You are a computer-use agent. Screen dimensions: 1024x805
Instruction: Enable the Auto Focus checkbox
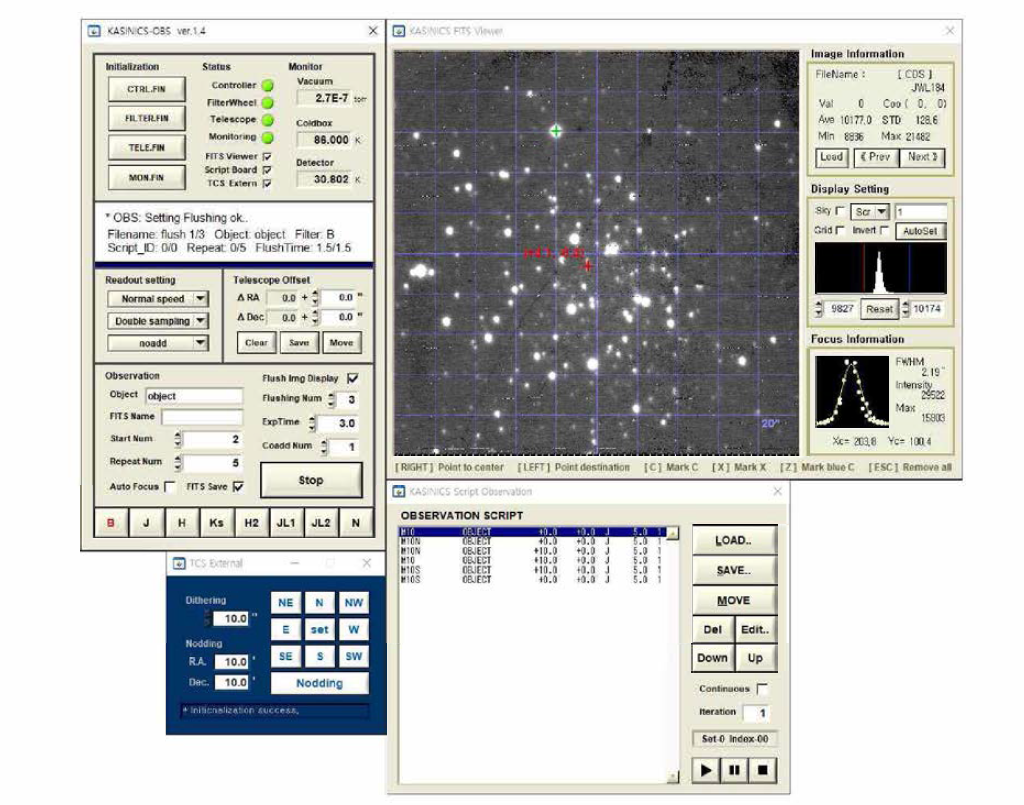pyautogui.click(x=170, y=486)
